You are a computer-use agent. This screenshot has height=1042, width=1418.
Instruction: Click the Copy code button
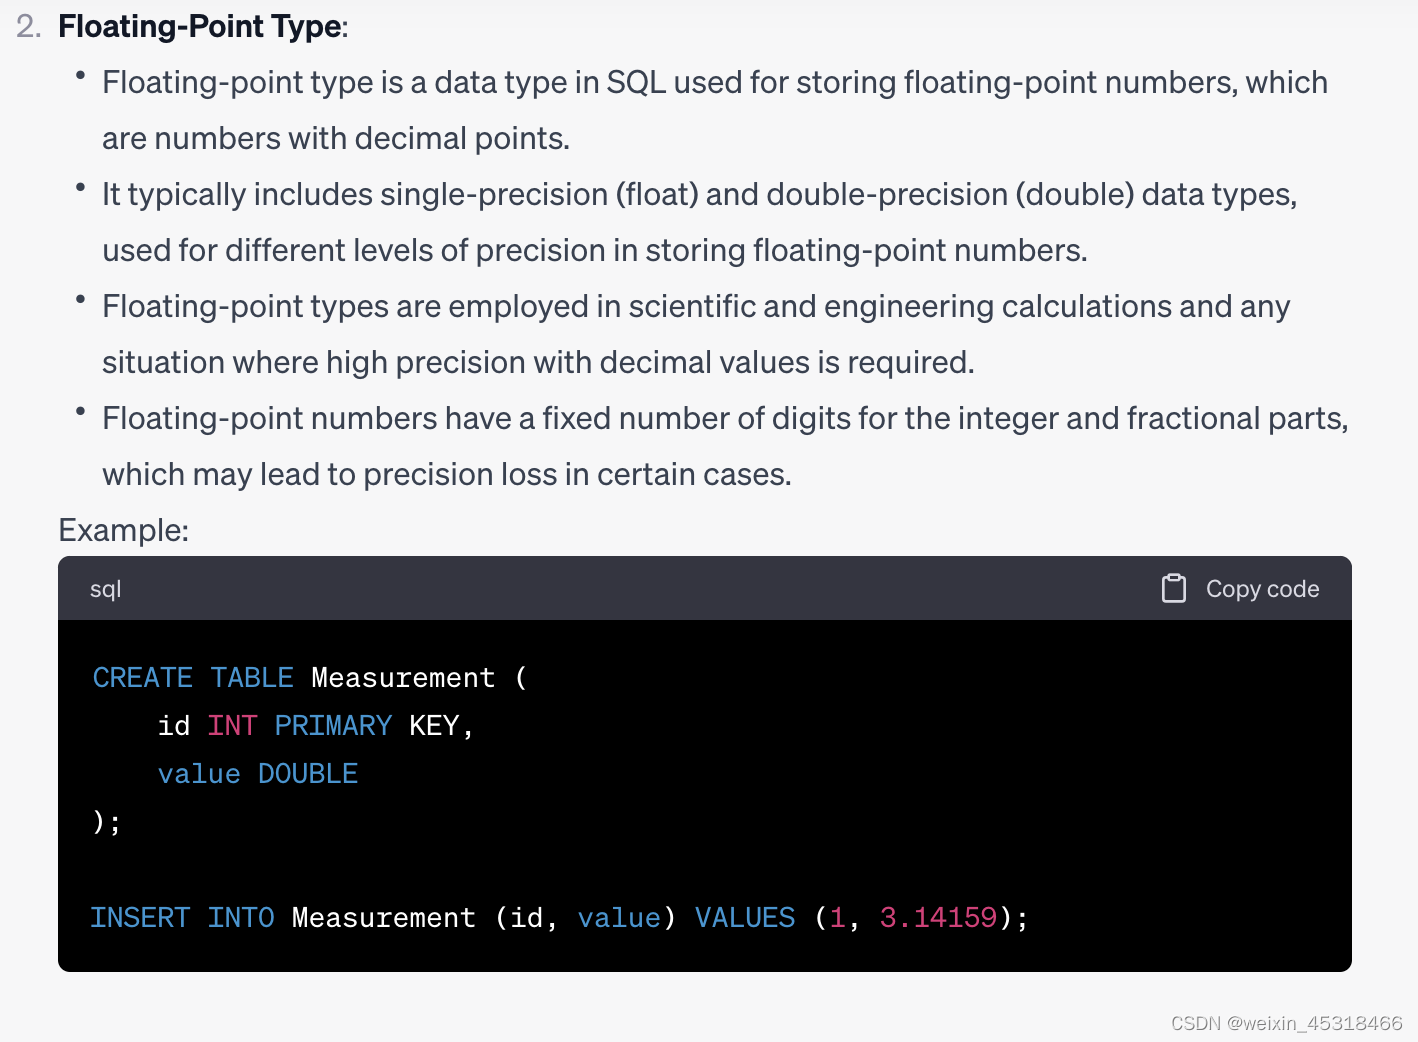point(1262,588)
